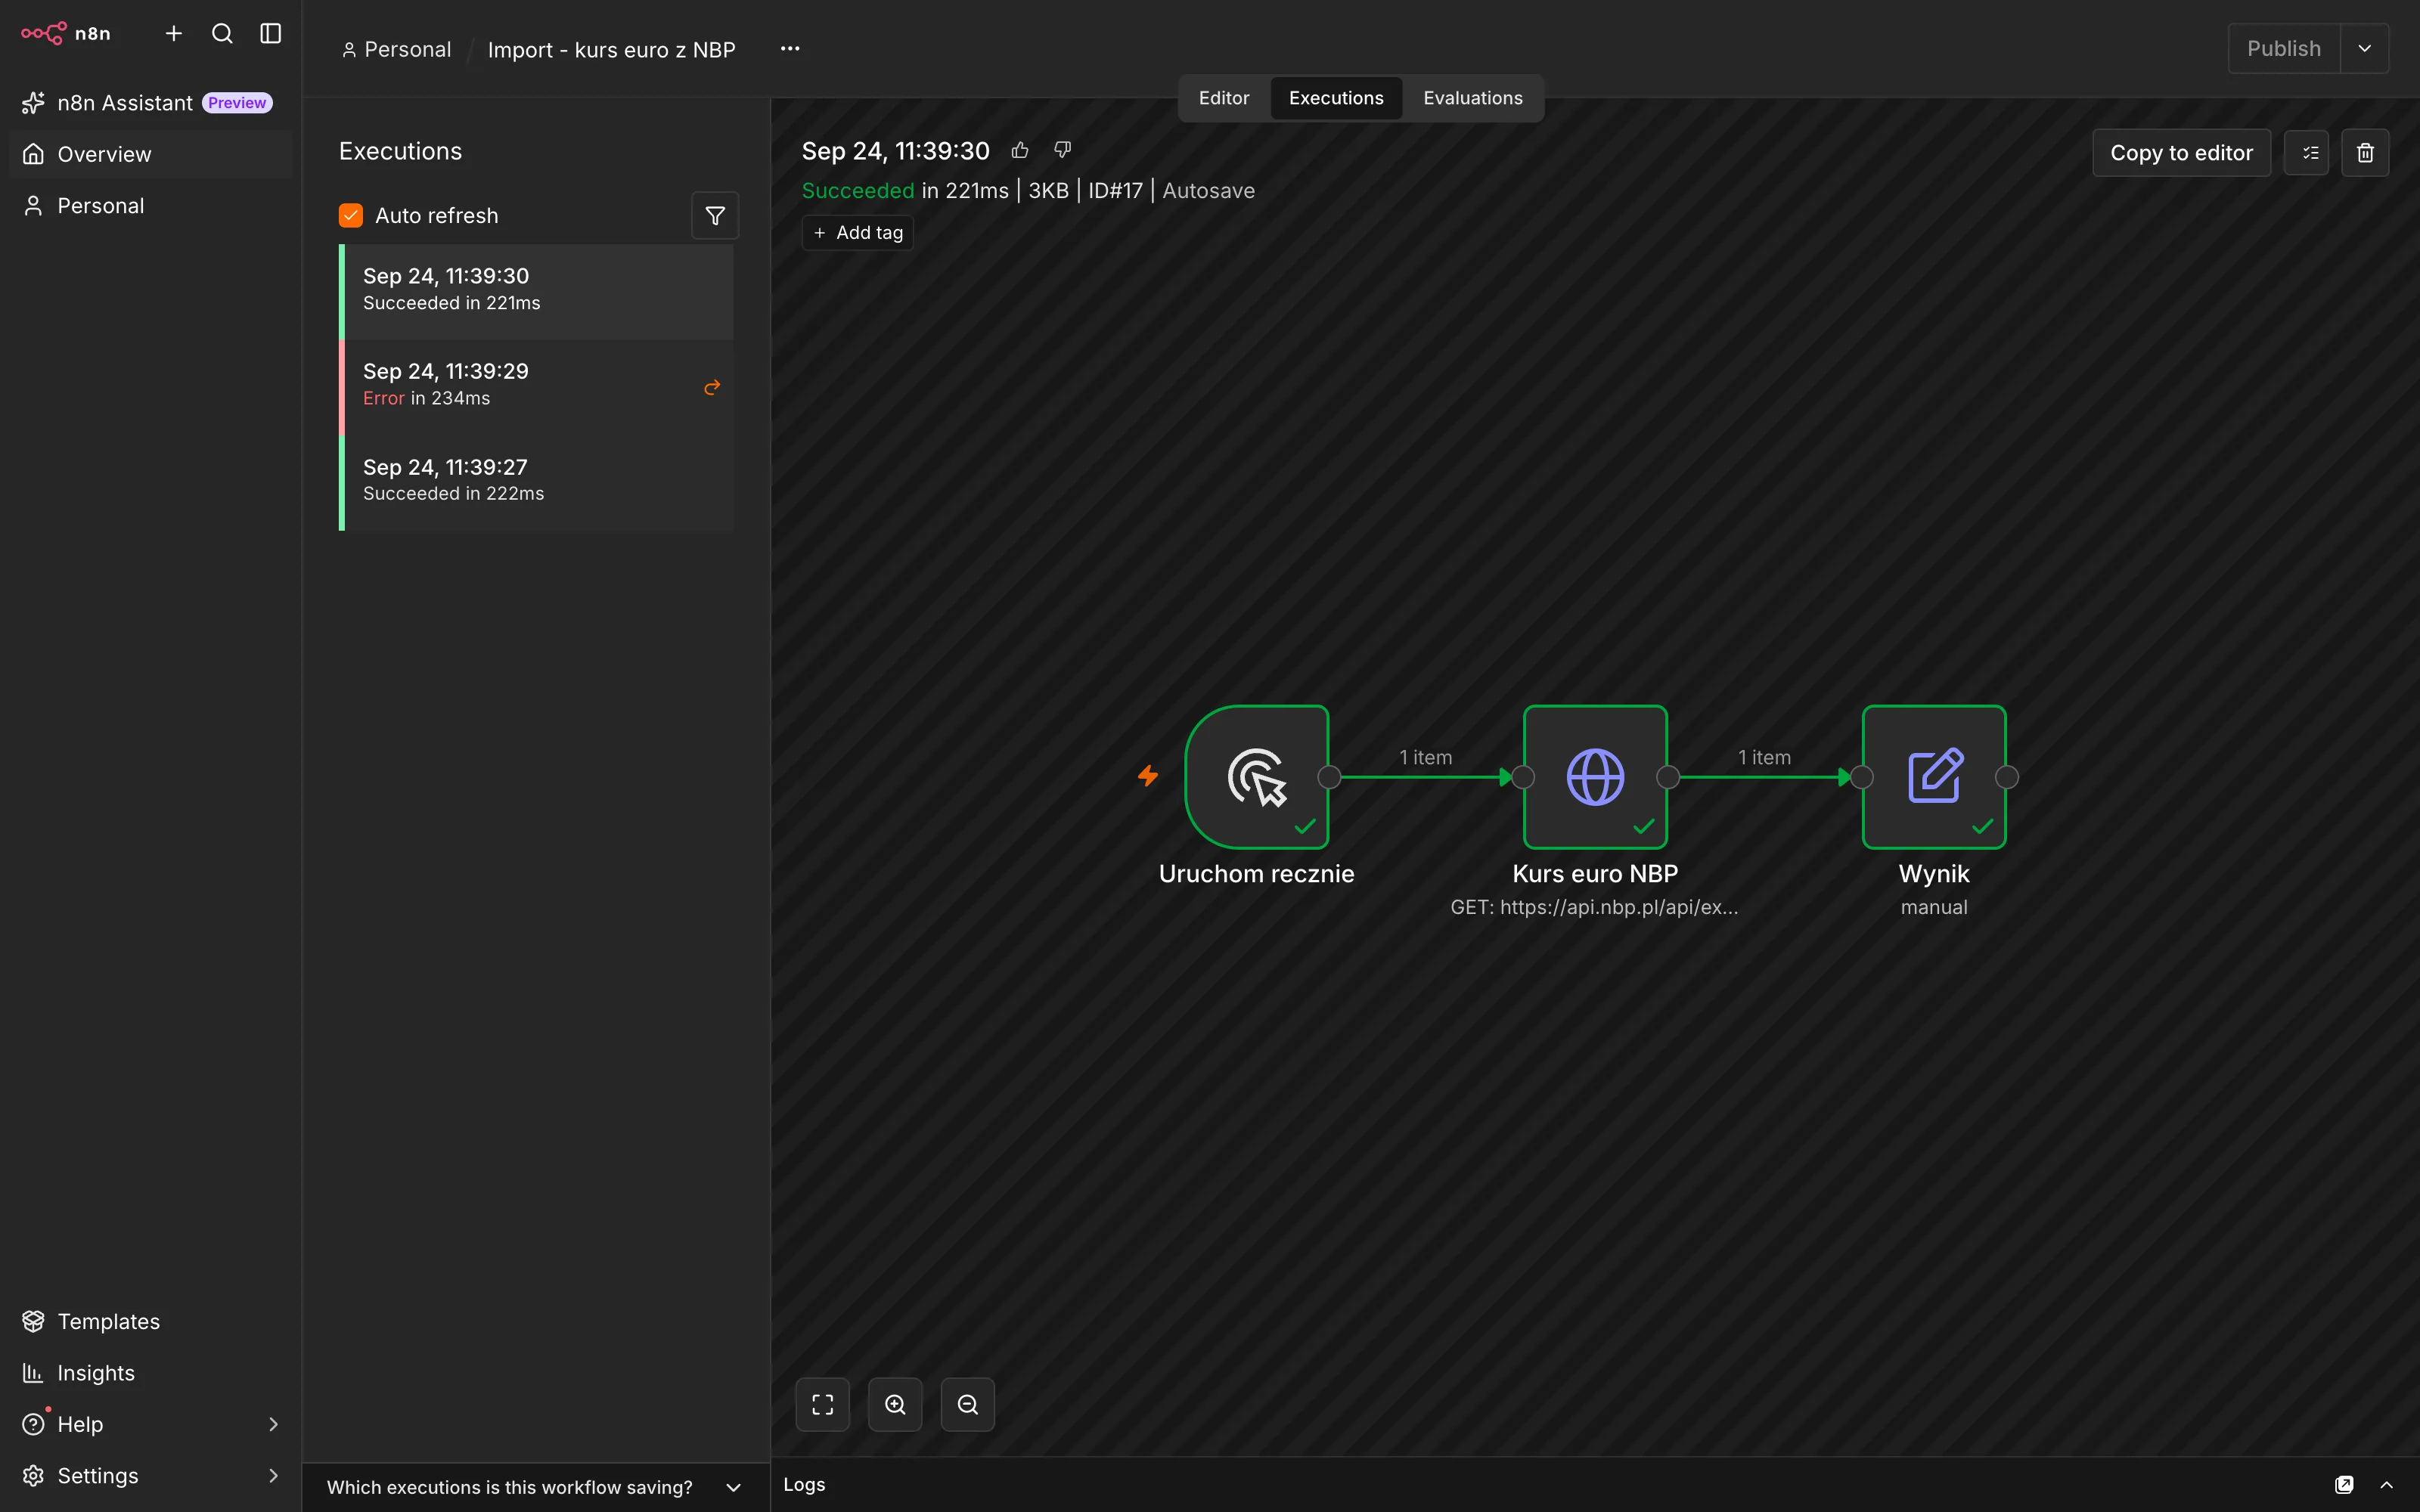This screenshot has height=1512, width=2420.
Task: Open the executions filter funnel icon
Action: coord(715,215)
